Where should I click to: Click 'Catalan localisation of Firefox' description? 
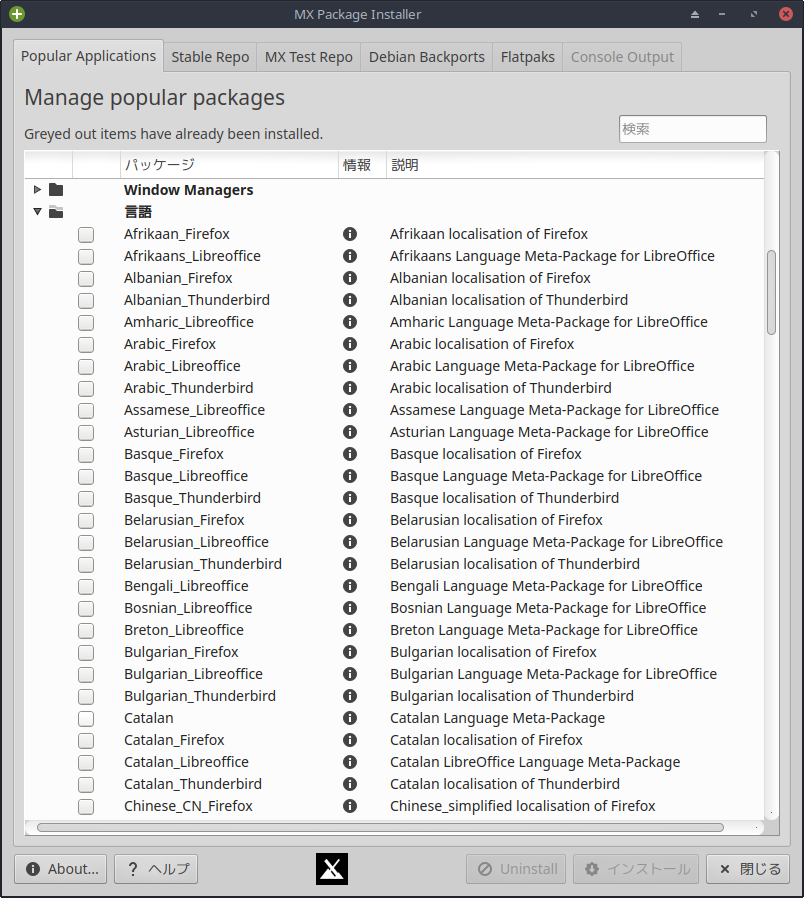[486, 740]
